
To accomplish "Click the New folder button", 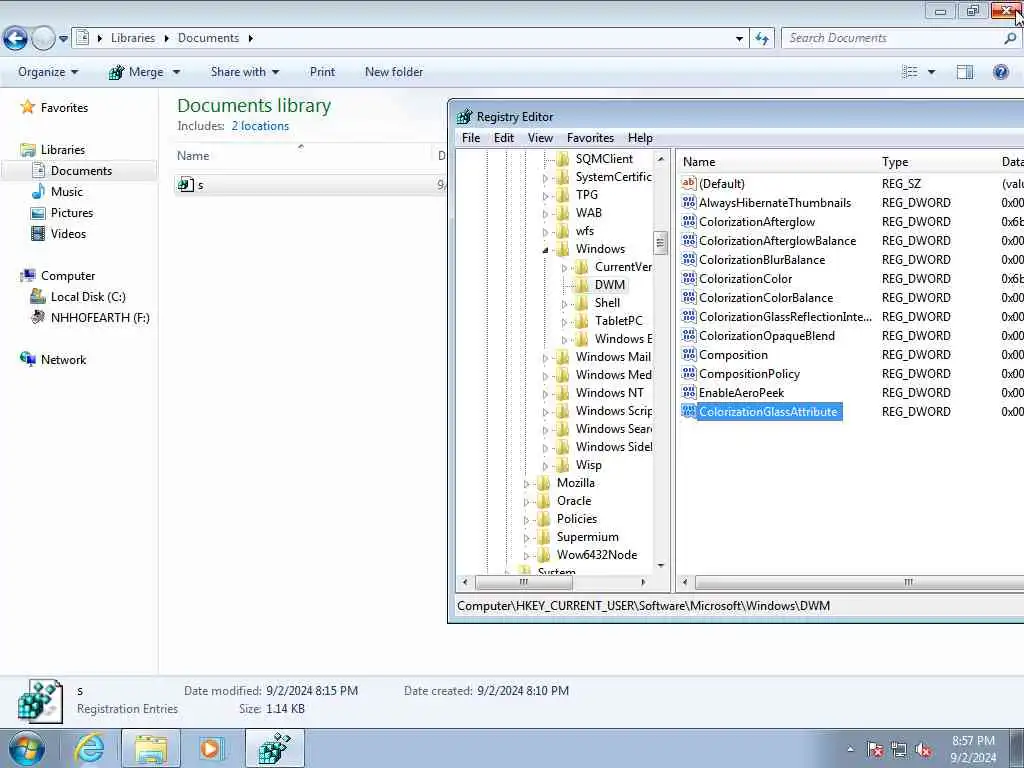I will click(394, 72).
